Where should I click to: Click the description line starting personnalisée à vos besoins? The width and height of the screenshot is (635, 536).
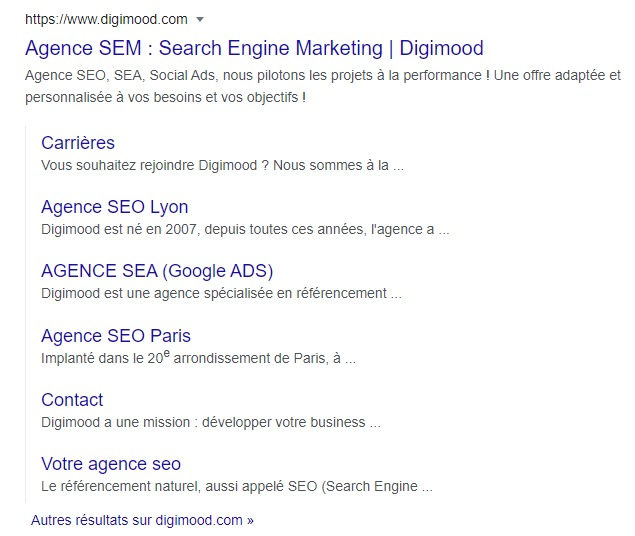point(165,97)
